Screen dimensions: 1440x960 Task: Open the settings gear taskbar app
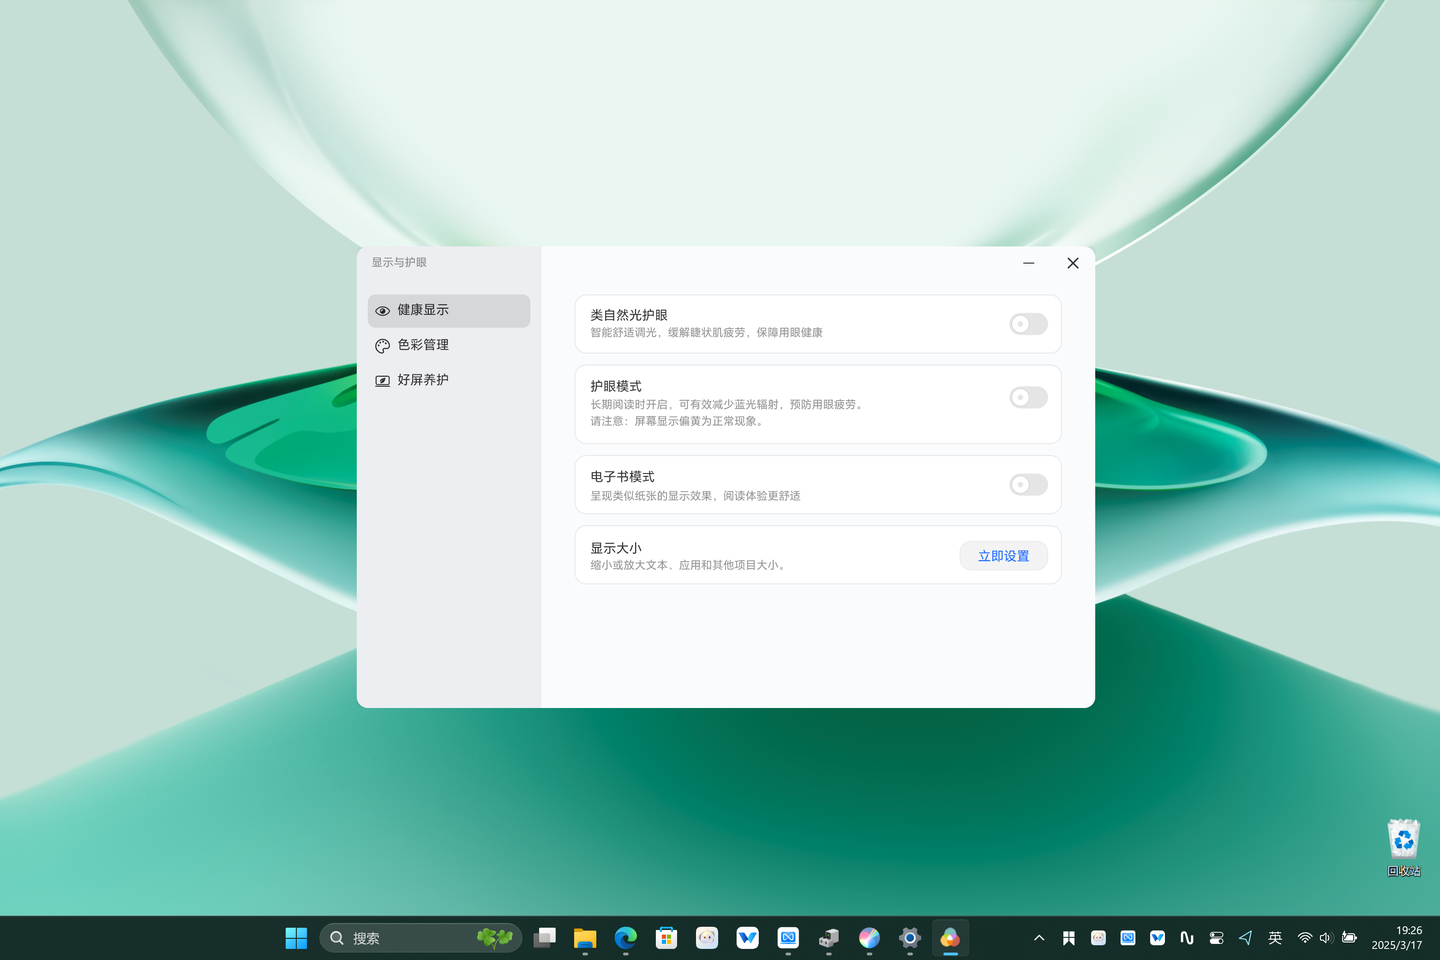click(910, 938)
